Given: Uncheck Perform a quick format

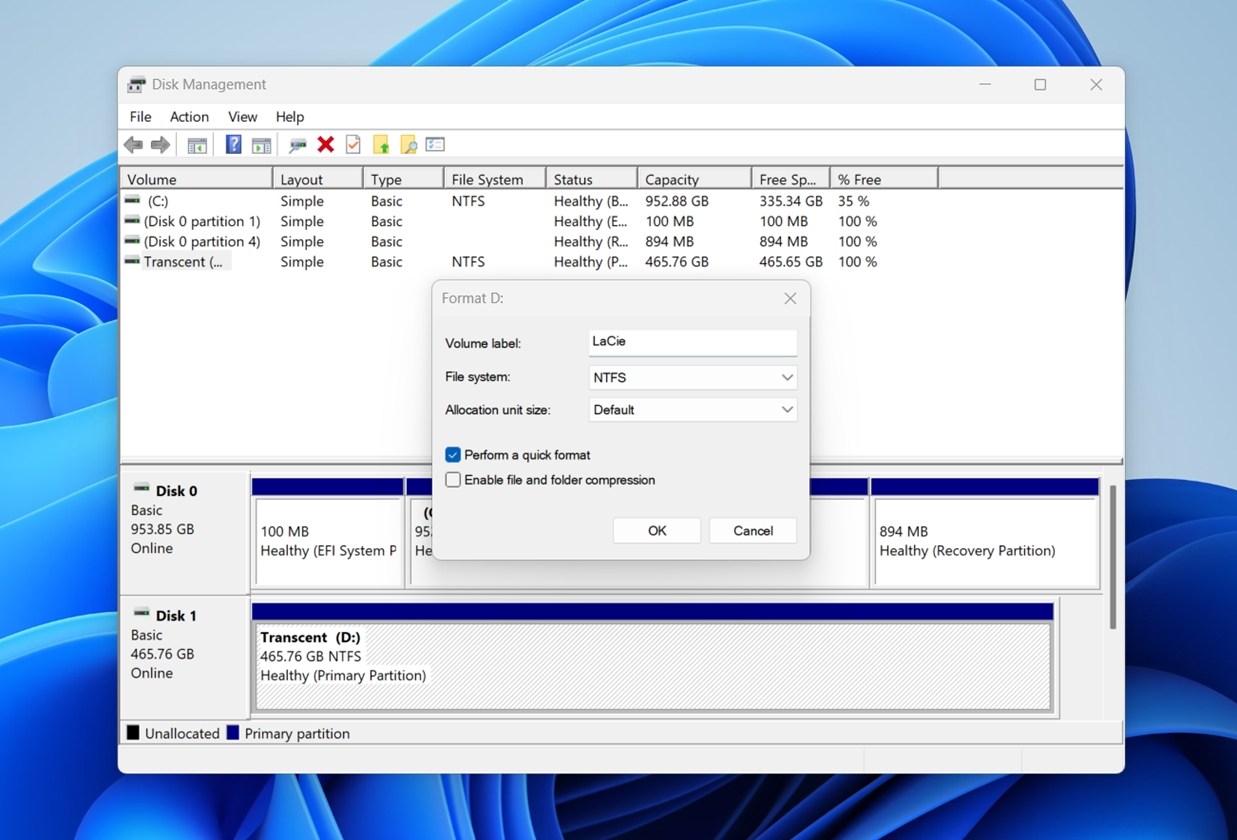Looking at the screenshot, I should pyautogui.click(x=453, y=455).
